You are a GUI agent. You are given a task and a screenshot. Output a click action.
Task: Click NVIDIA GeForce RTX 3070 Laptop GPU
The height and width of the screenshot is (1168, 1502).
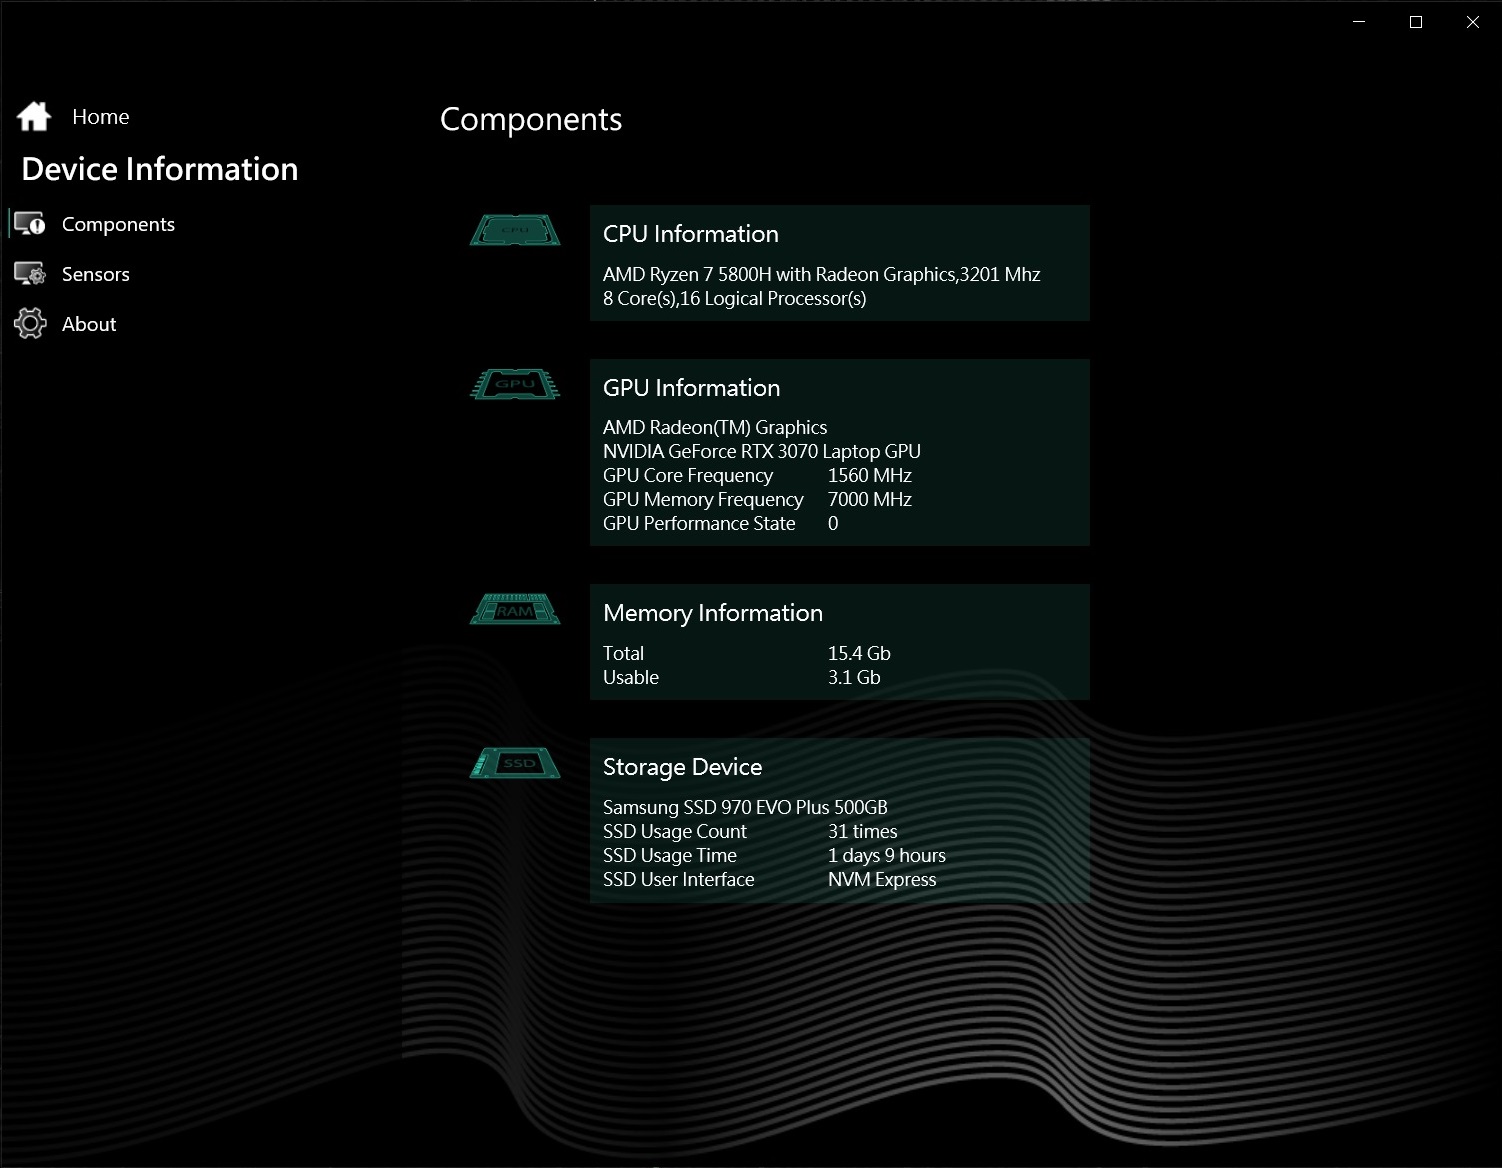(x=762, y=451)
